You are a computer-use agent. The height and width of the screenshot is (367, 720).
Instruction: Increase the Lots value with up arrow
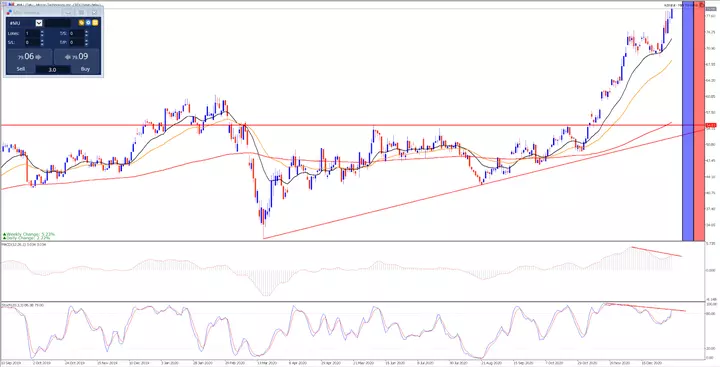[42, 32]
